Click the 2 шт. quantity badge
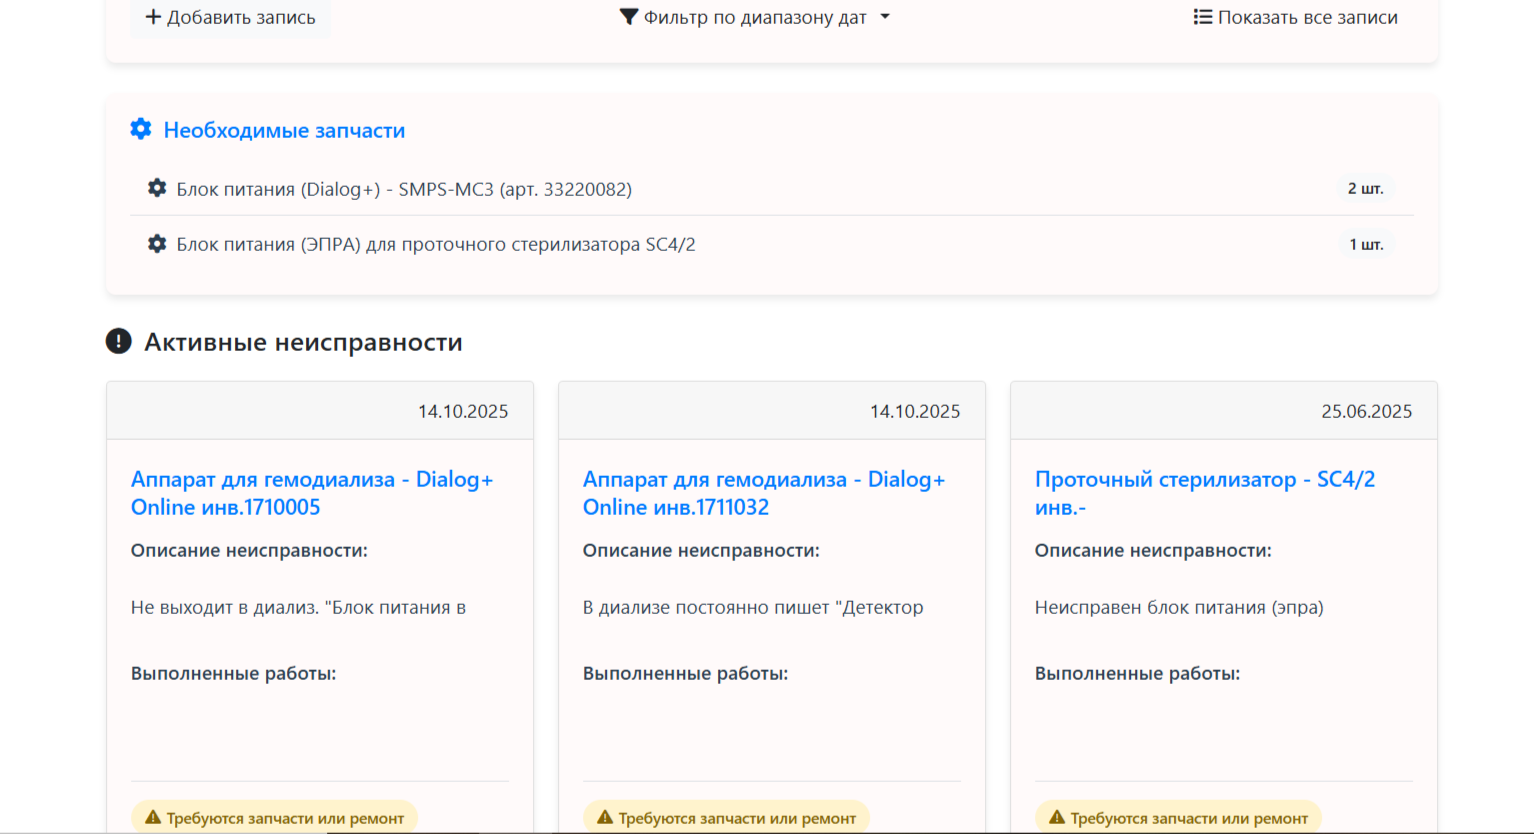Image resolution: width=1534 pixels, height=834 pixels. (x=1365, y=189)
